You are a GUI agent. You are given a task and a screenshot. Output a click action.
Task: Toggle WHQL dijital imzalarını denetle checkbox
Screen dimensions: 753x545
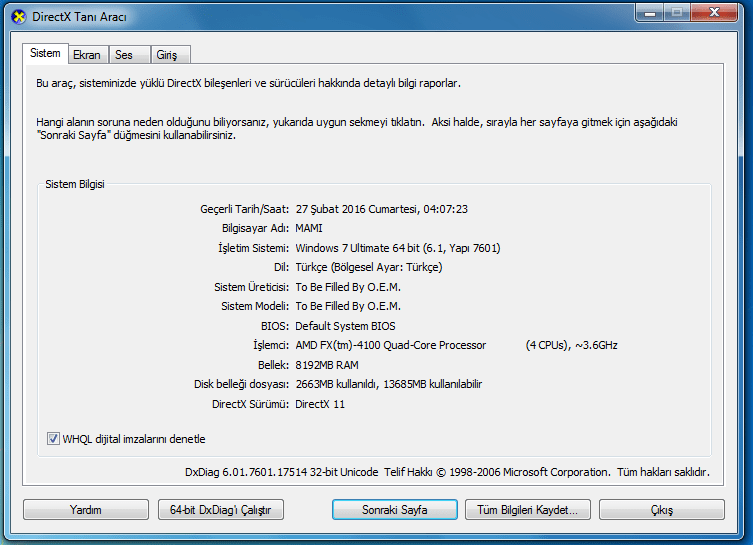point(53,438)
